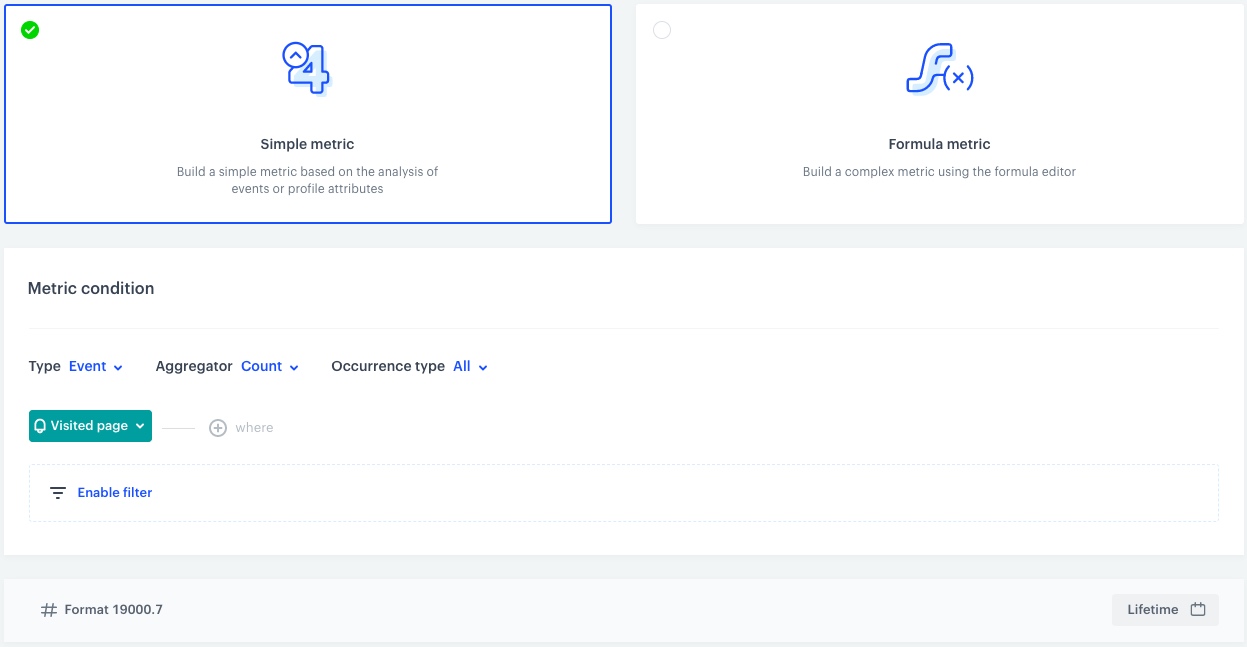The height and width of the screenshot is (647, 1247).
Task: Select the Simple metric card
Action: tap(307, 114)
